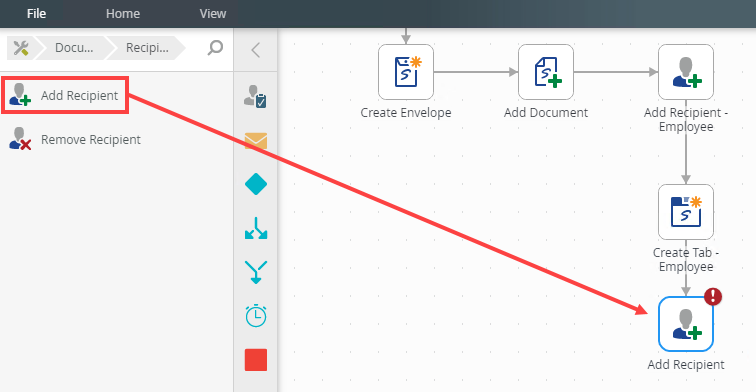Collapse the toolbox with the chevron
Screen dimensions: 756x392
(256, 50)
